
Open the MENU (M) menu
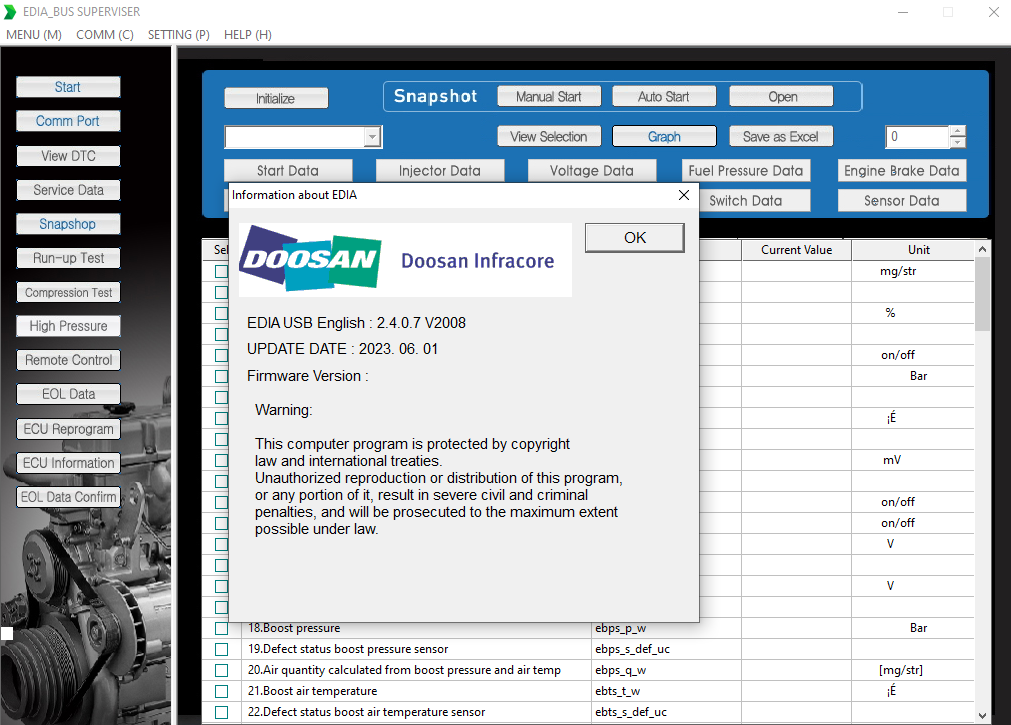click(34, 35)
